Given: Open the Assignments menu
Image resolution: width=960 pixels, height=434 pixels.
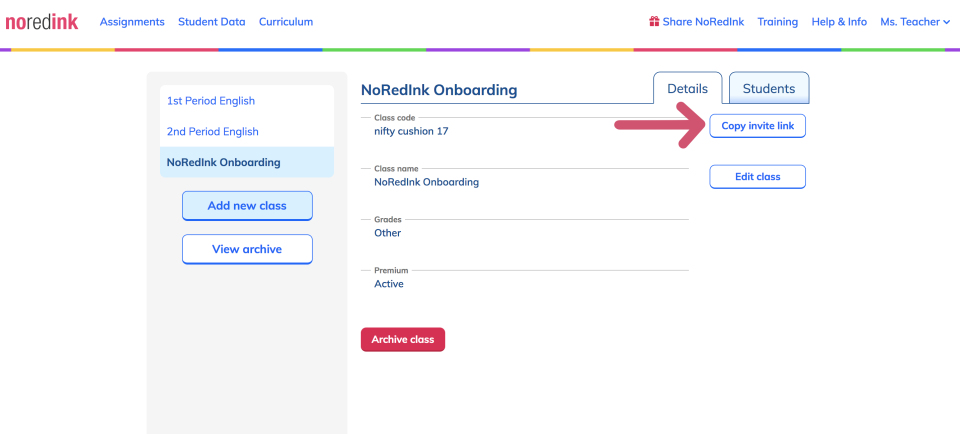Looking at the screenshot, I should coord(132,22).
